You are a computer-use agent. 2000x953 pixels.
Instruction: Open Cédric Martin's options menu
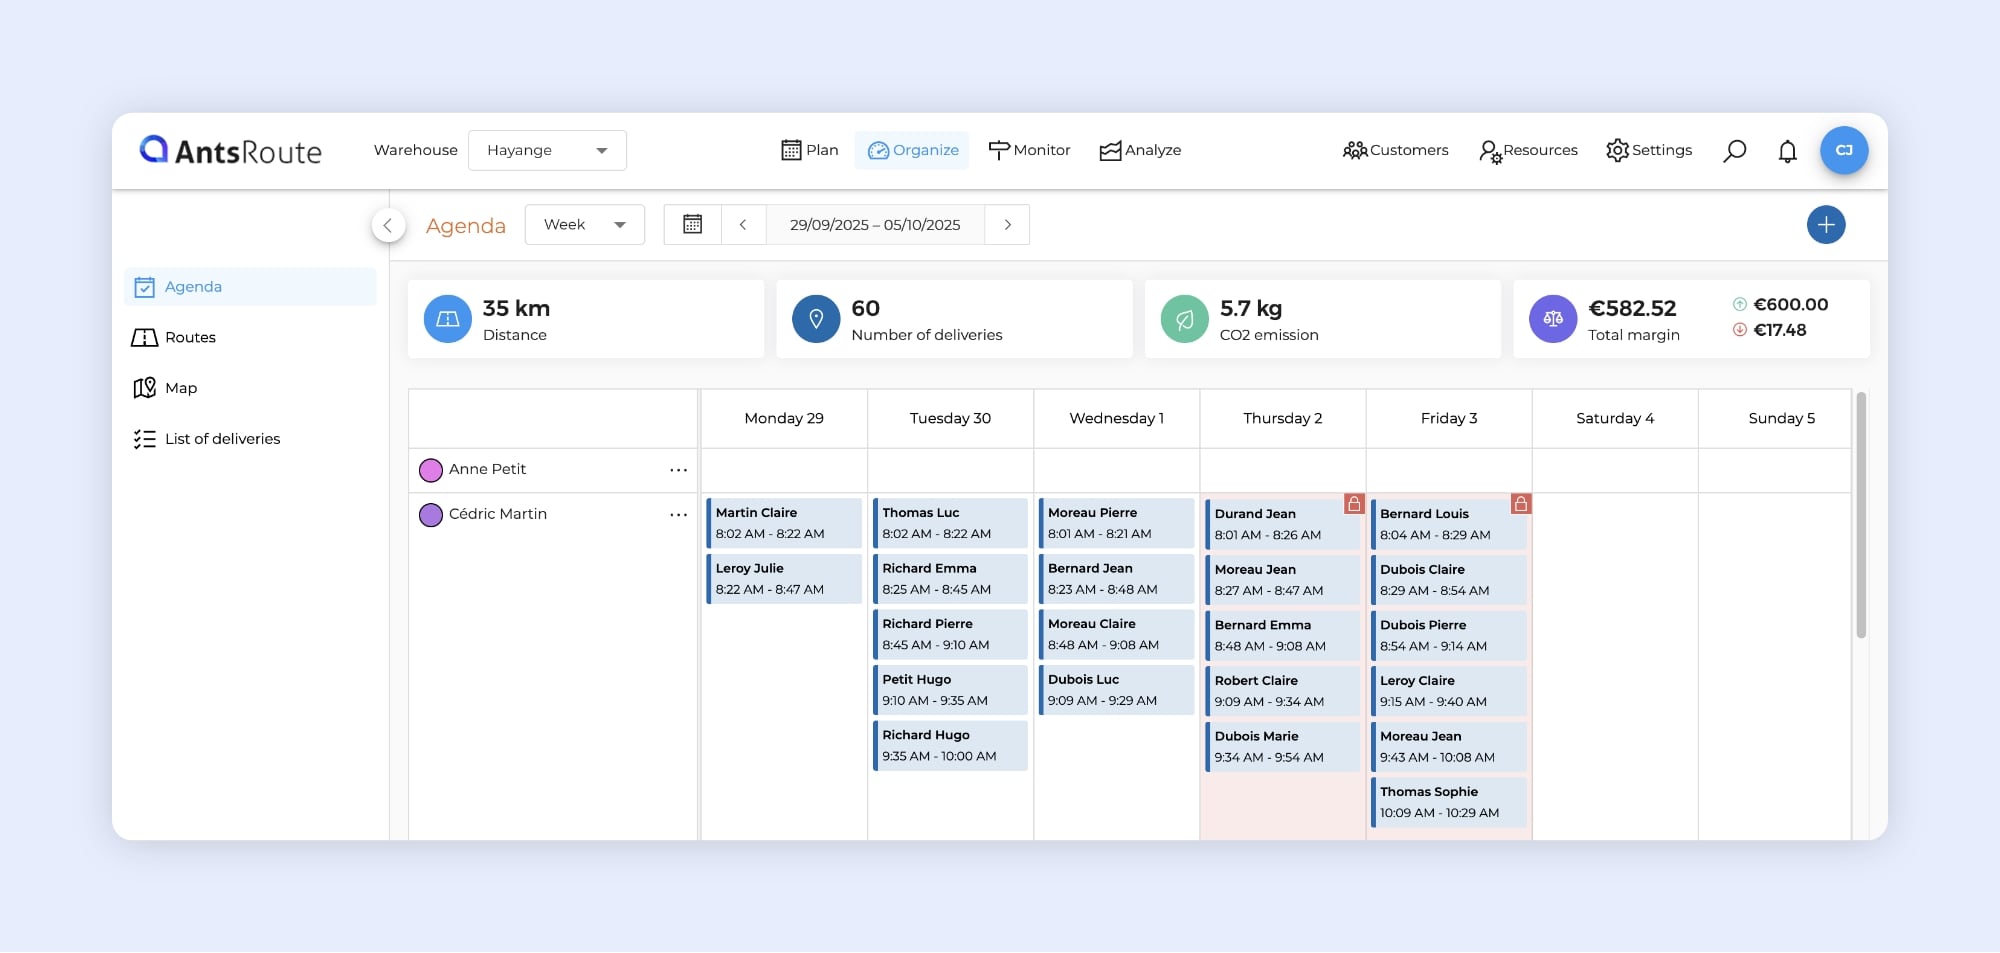coord(678,515)
